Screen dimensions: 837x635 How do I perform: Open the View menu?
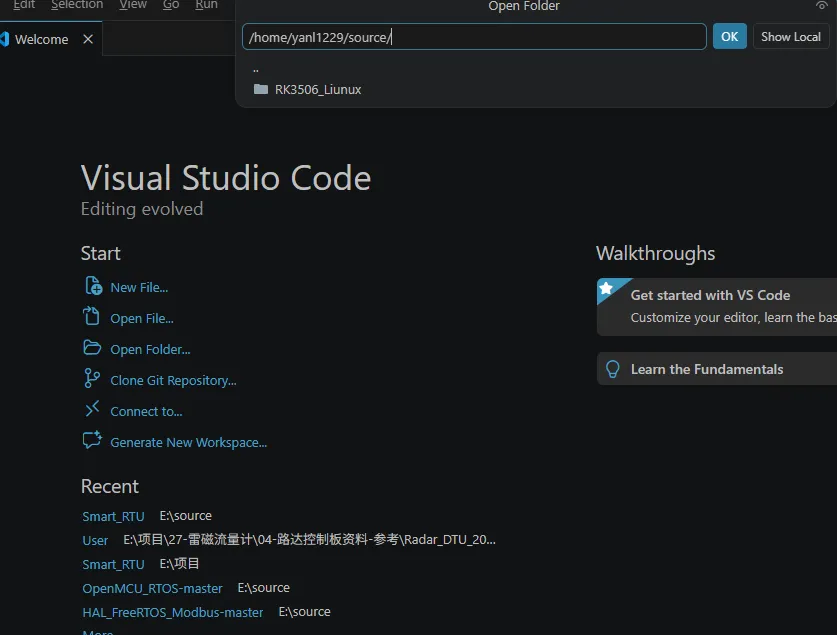(133, 5)
